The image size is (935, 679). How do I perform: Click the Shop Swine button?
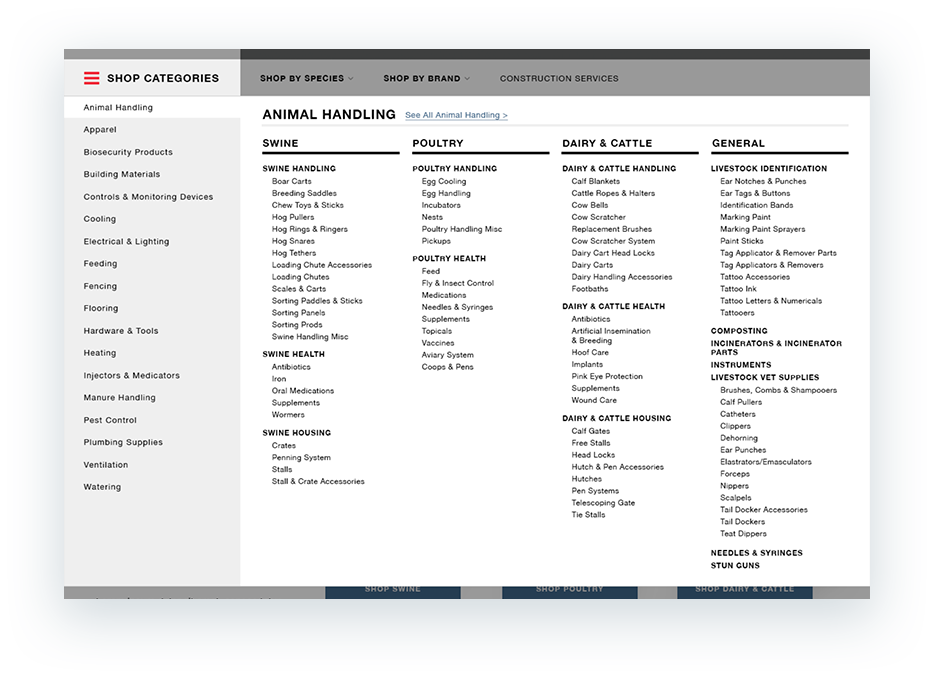pos(393,590)
